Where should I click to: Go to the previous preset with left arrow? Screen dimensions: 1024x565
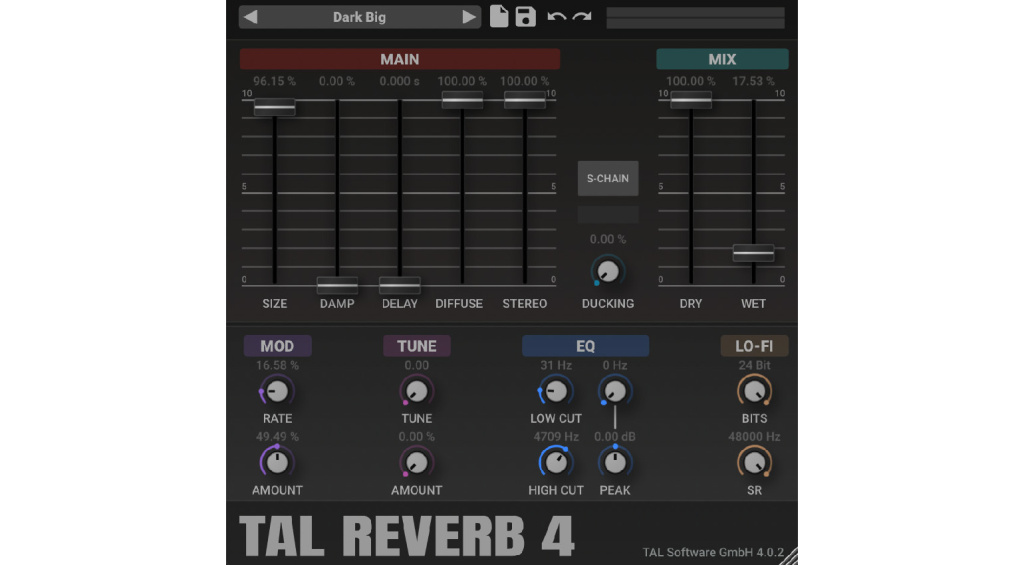tap(251, 17)
